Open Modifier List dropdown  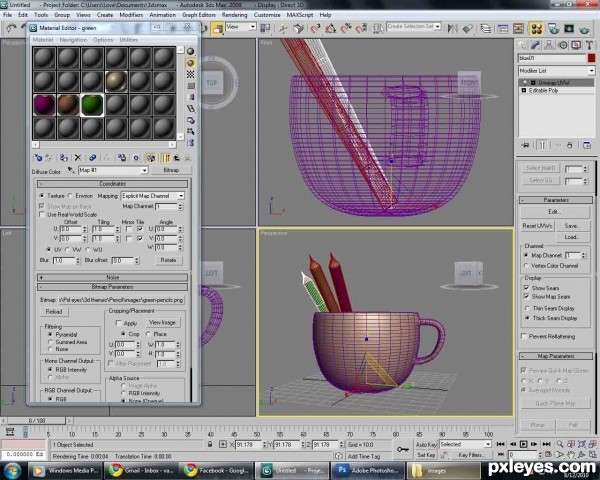556,71
